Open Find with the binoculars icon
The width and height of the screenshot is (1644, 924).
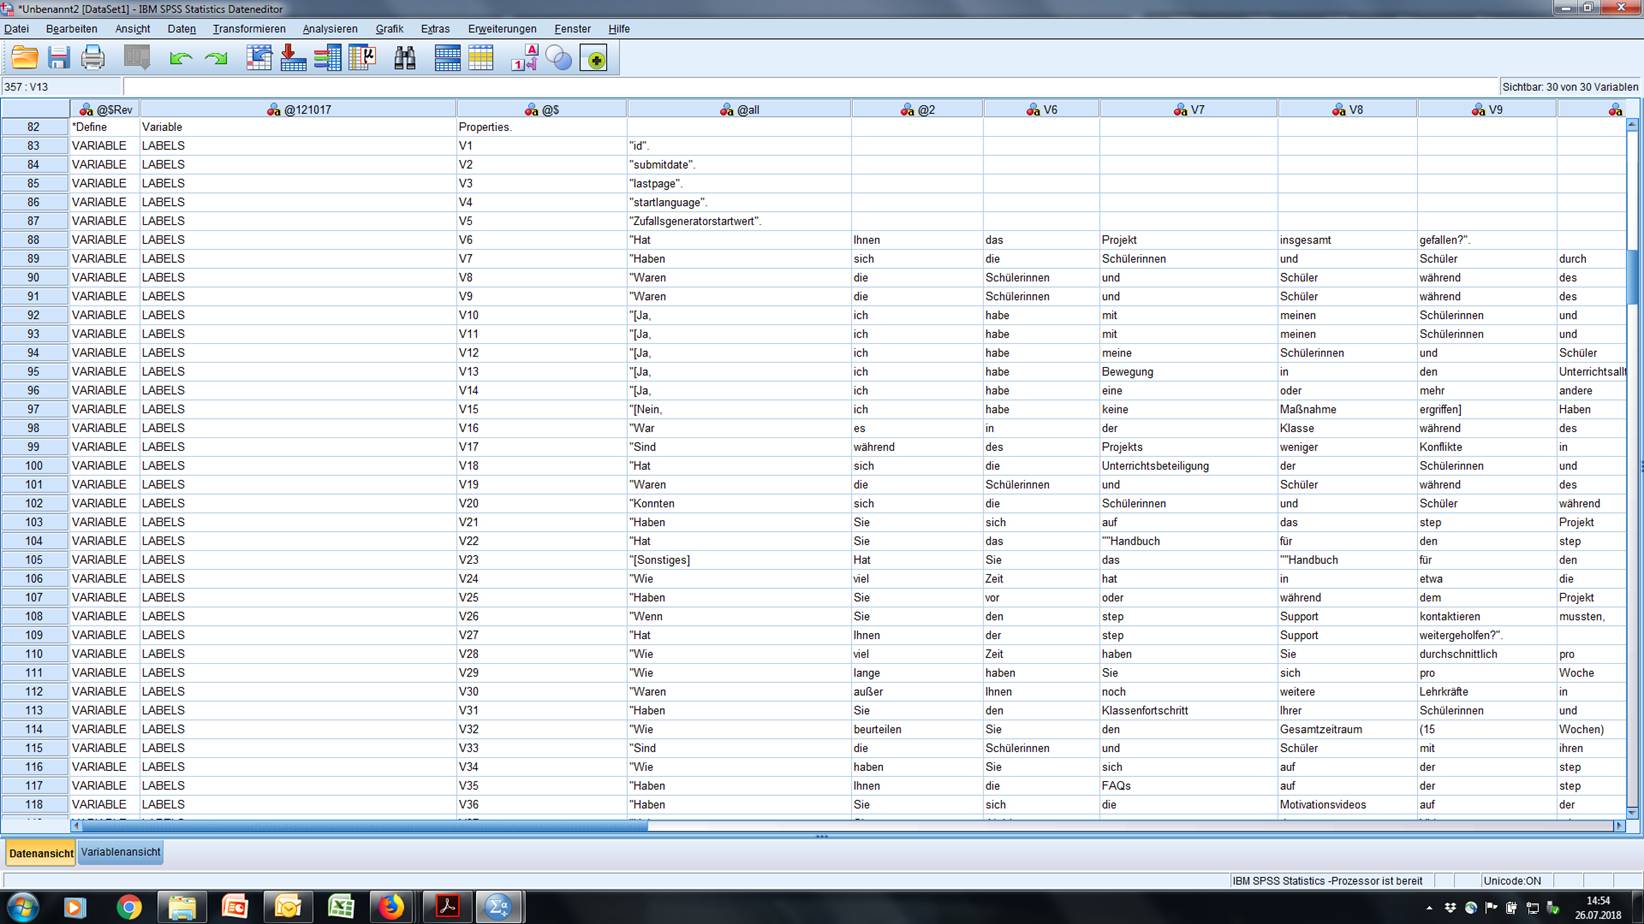[x=405, y=58]
